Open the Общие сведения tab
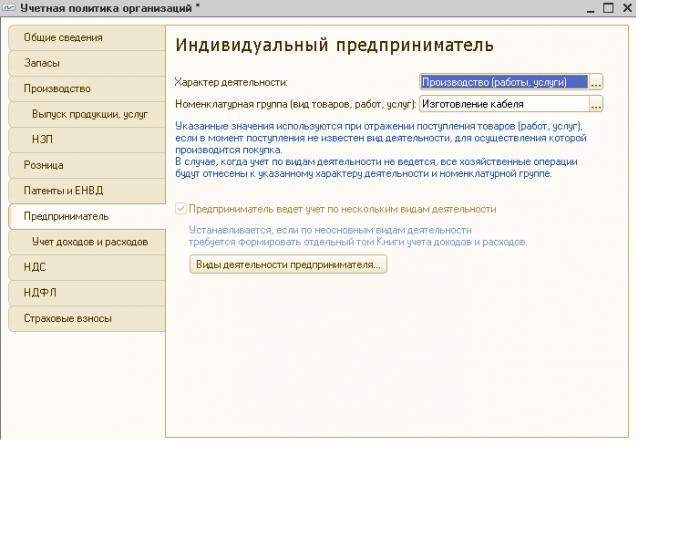 tap(87, 38)
